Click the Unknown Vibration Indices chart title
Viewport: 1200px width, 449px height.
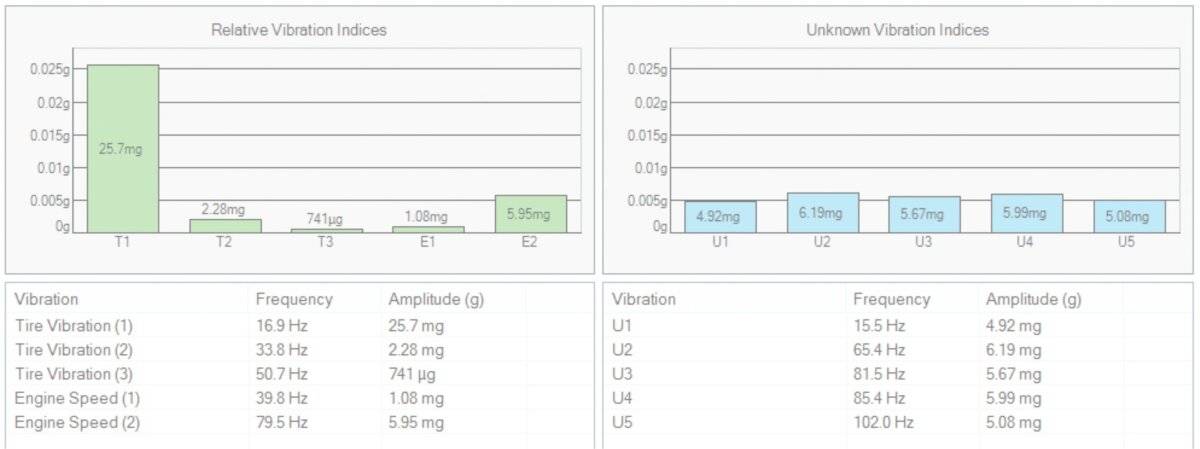point(897,30)
